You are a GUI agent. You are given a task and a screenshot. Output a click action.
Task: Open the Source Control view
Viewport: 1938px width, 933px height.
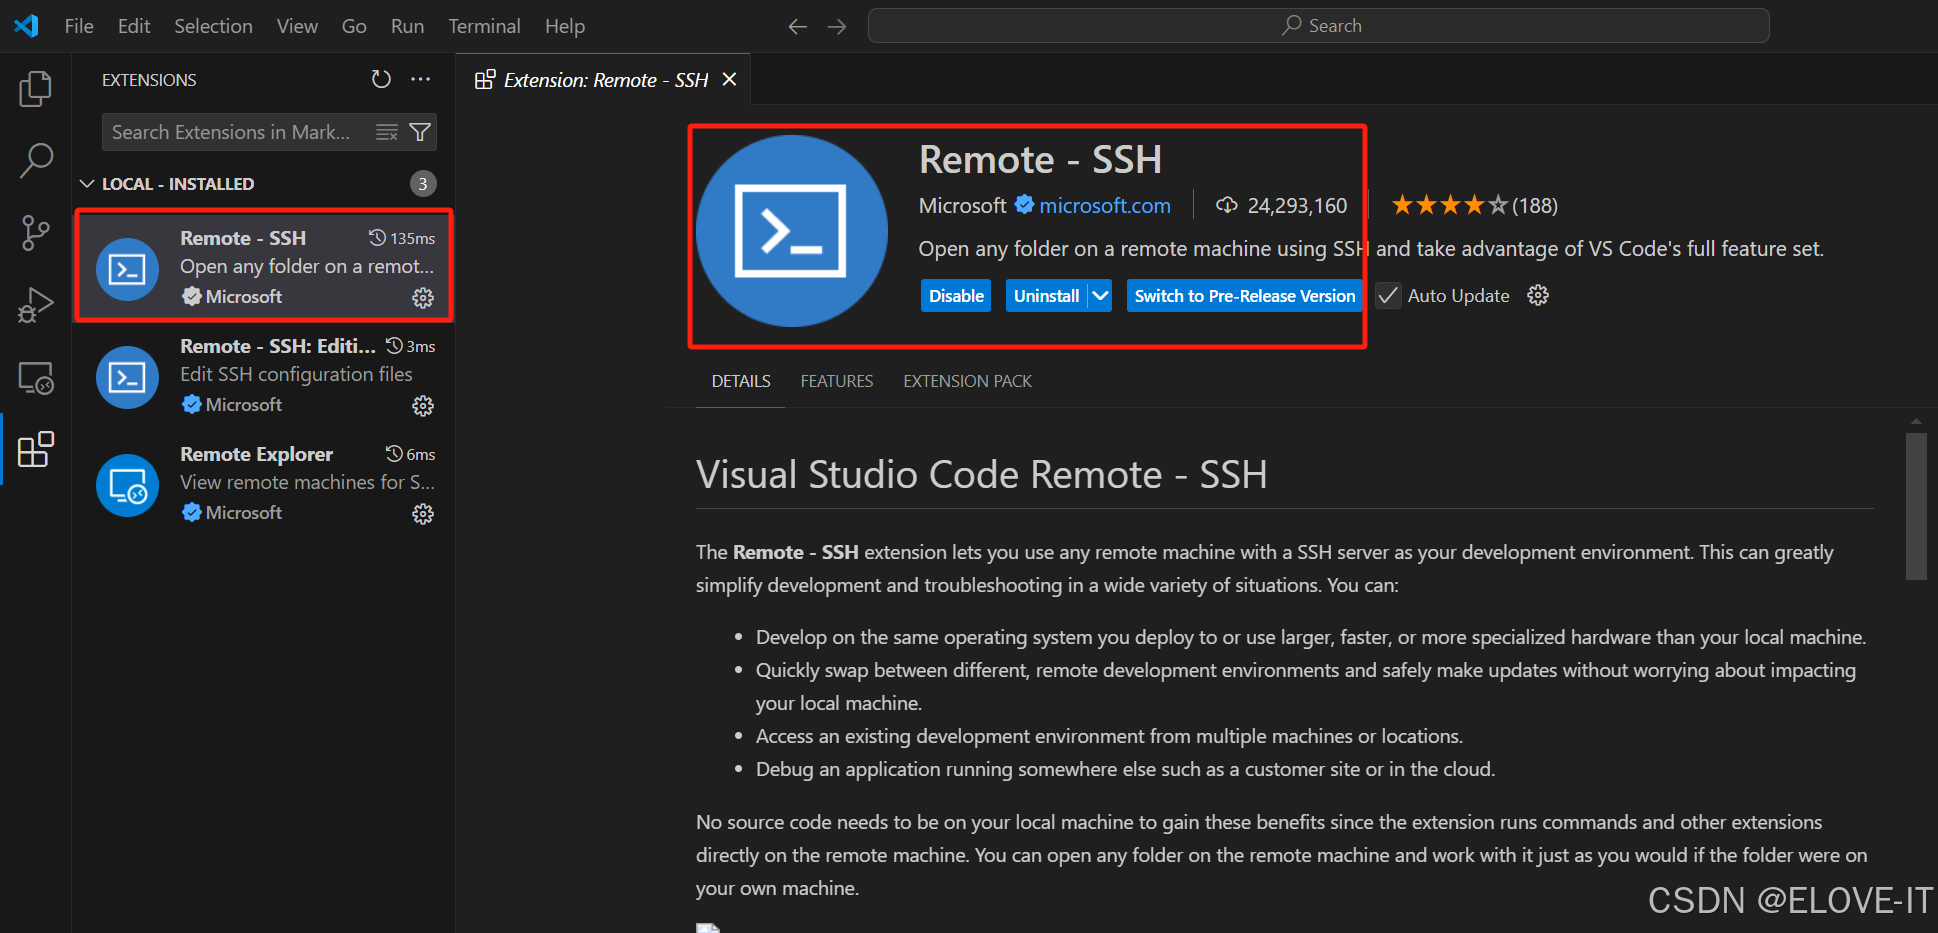tap(35, 233)
